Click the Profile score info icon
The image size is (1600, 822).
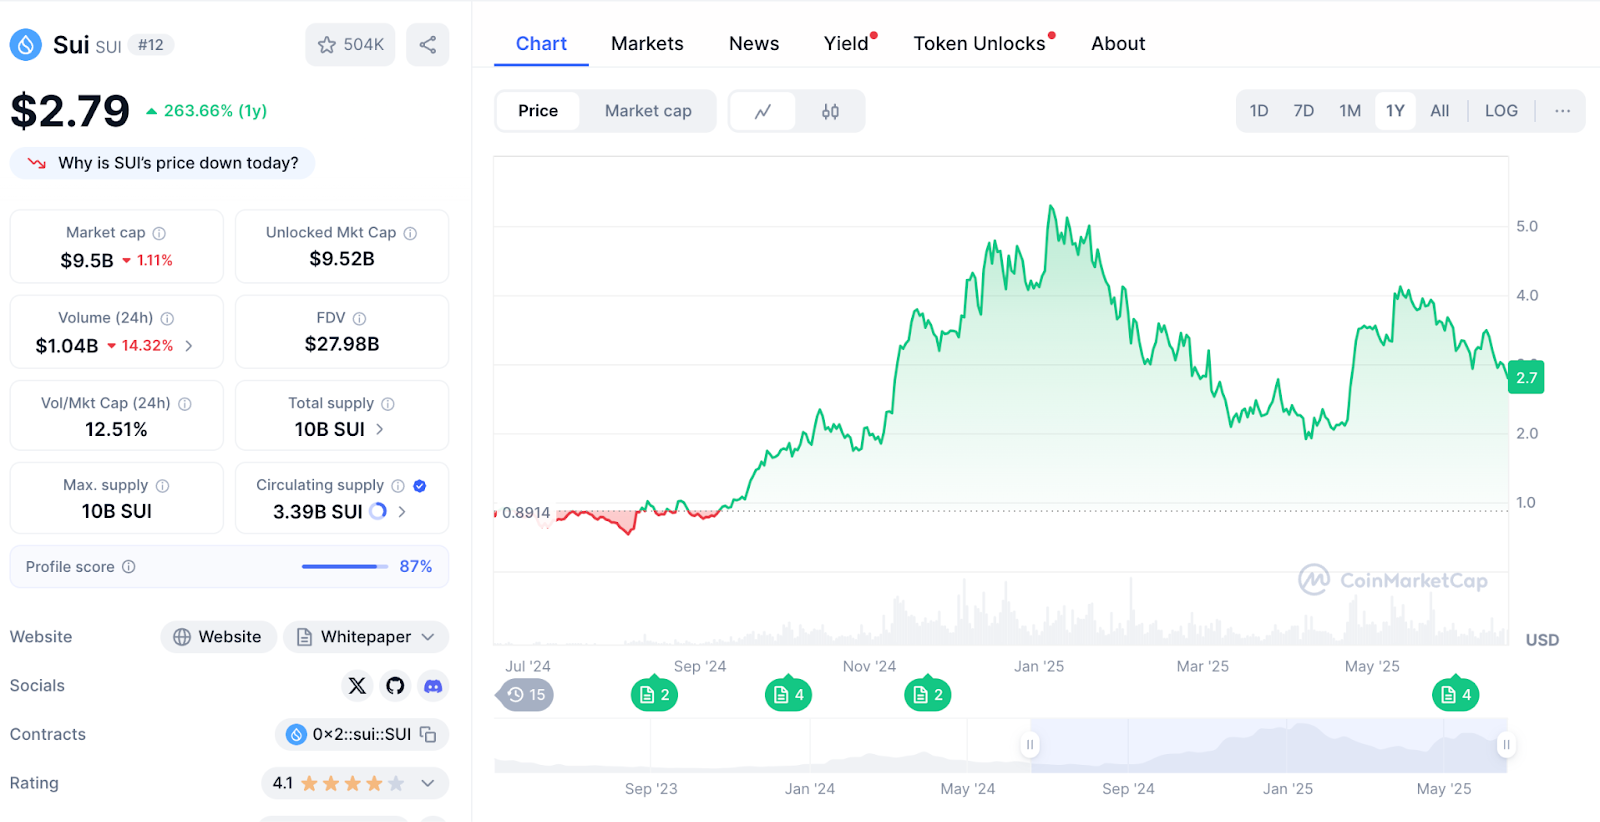(129, 567)
